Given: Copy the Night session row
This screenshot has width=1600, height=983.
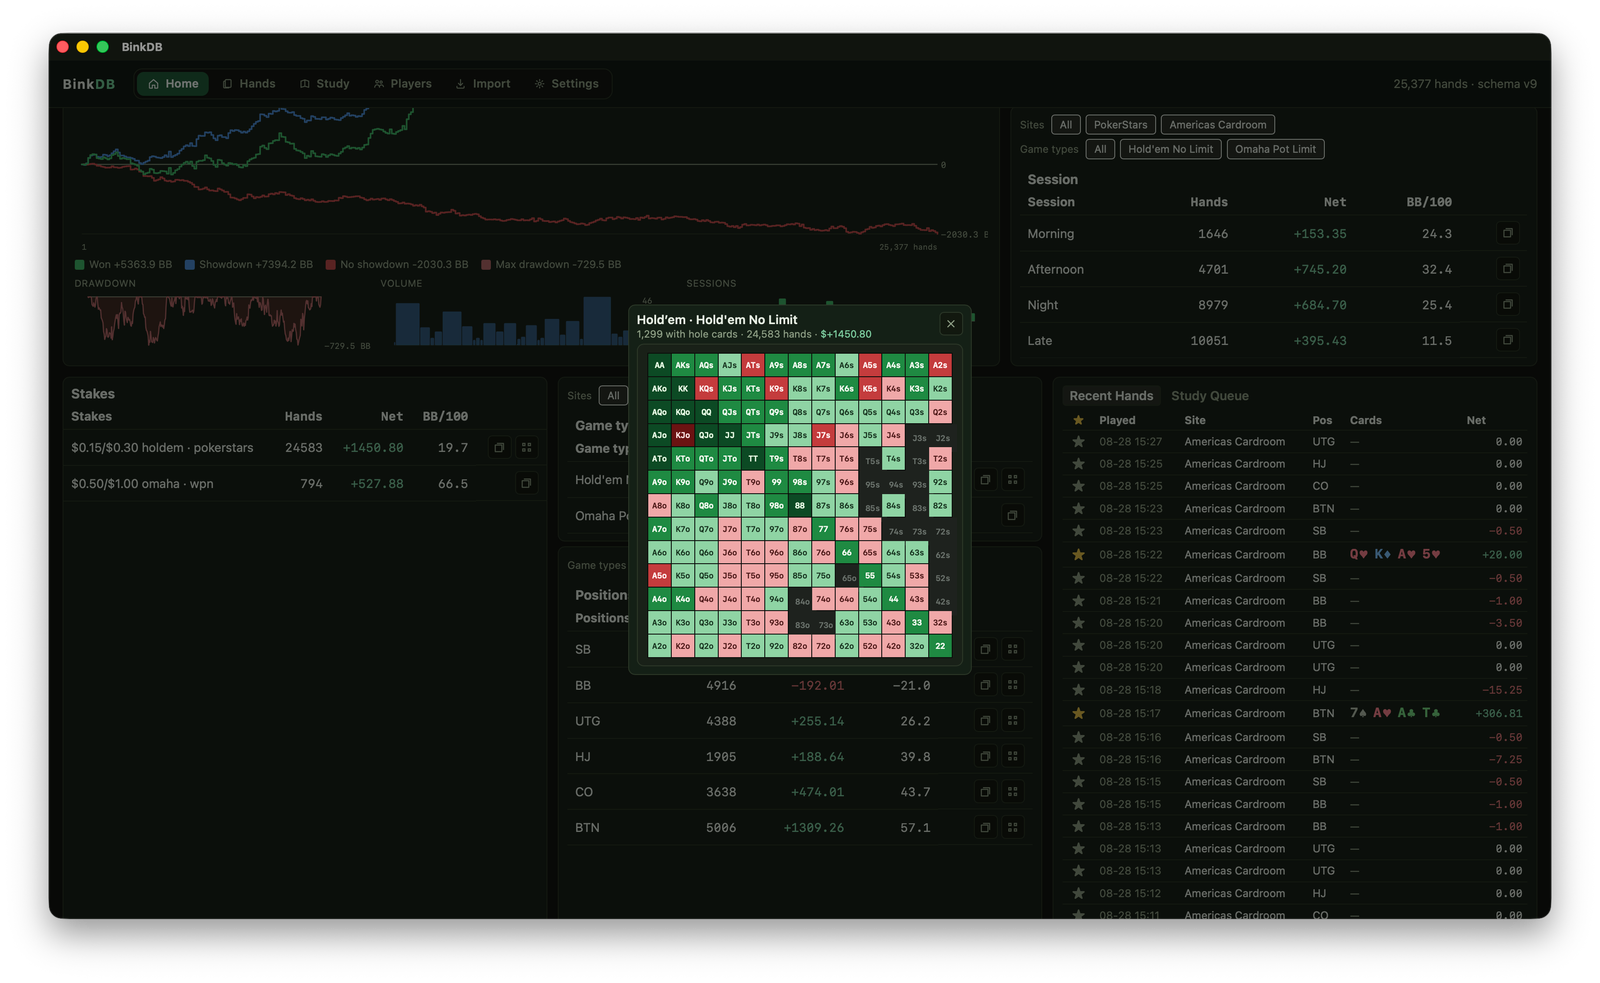Looking at the screenshot, I should [1507, 304].
